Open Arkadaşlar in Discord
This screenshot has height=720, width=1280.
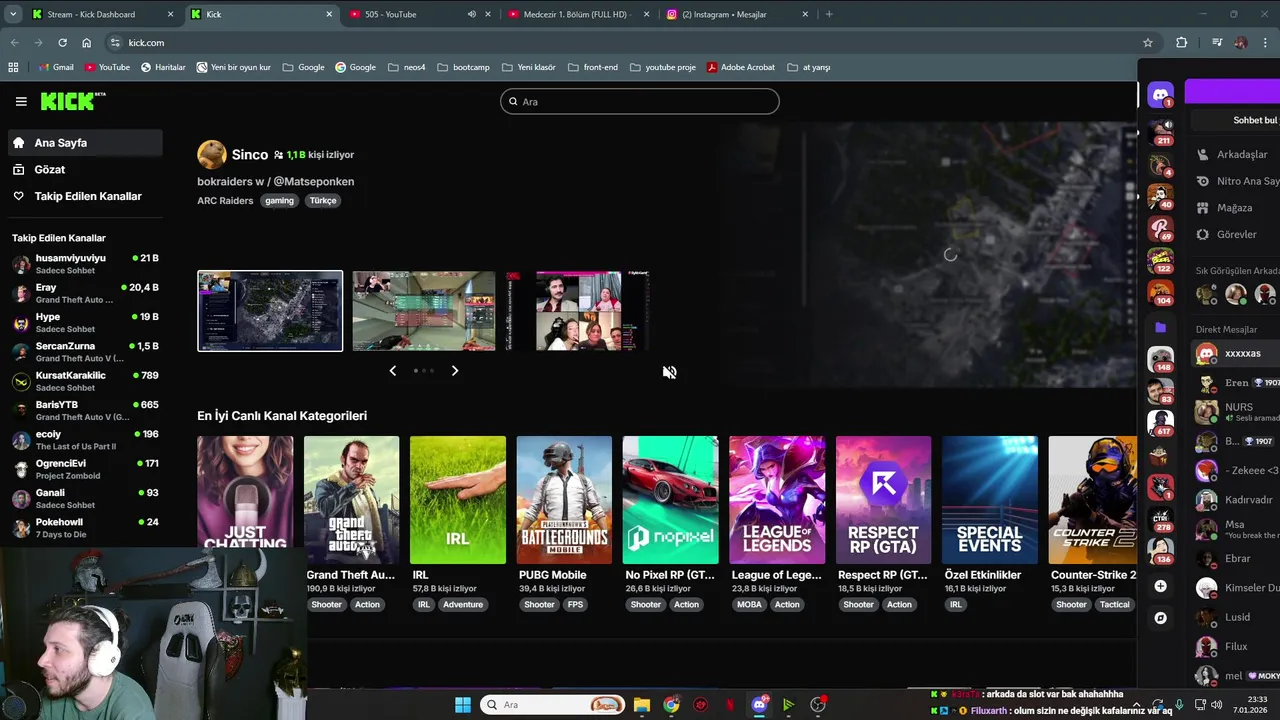pyautogui.click(x=1235, y=155)
